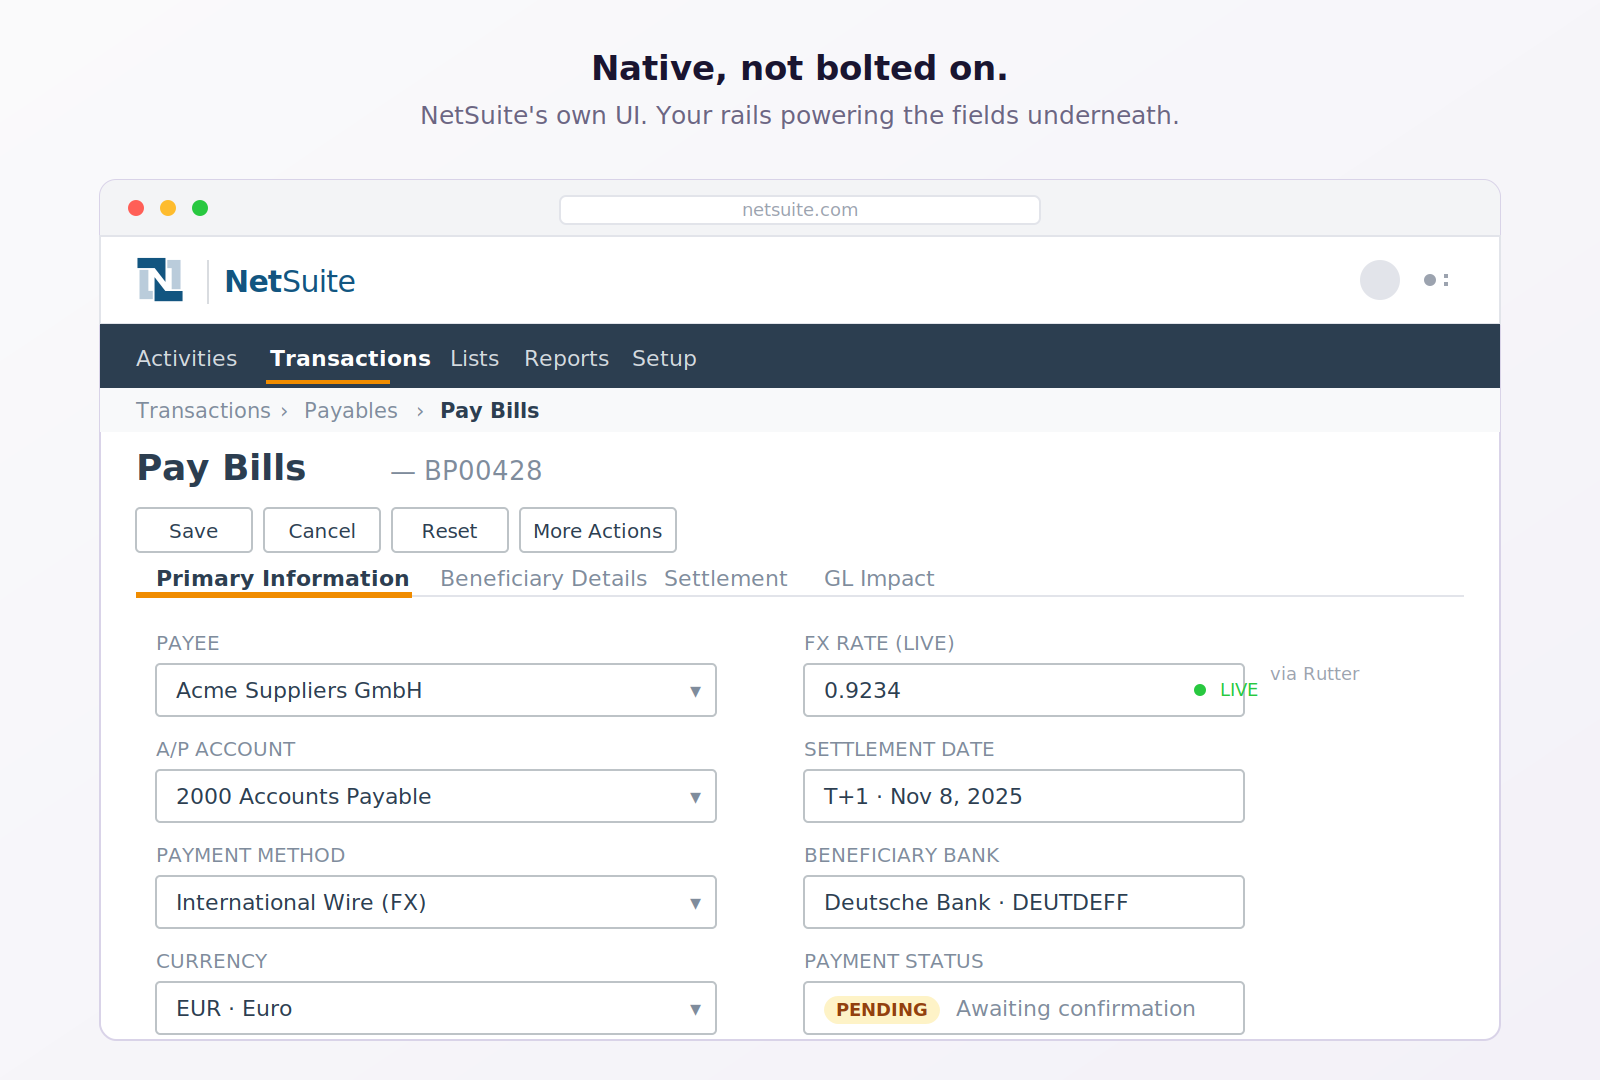1600x1080 pixels.
Task: Open the Setup menu
Action: tap(664, 358)
